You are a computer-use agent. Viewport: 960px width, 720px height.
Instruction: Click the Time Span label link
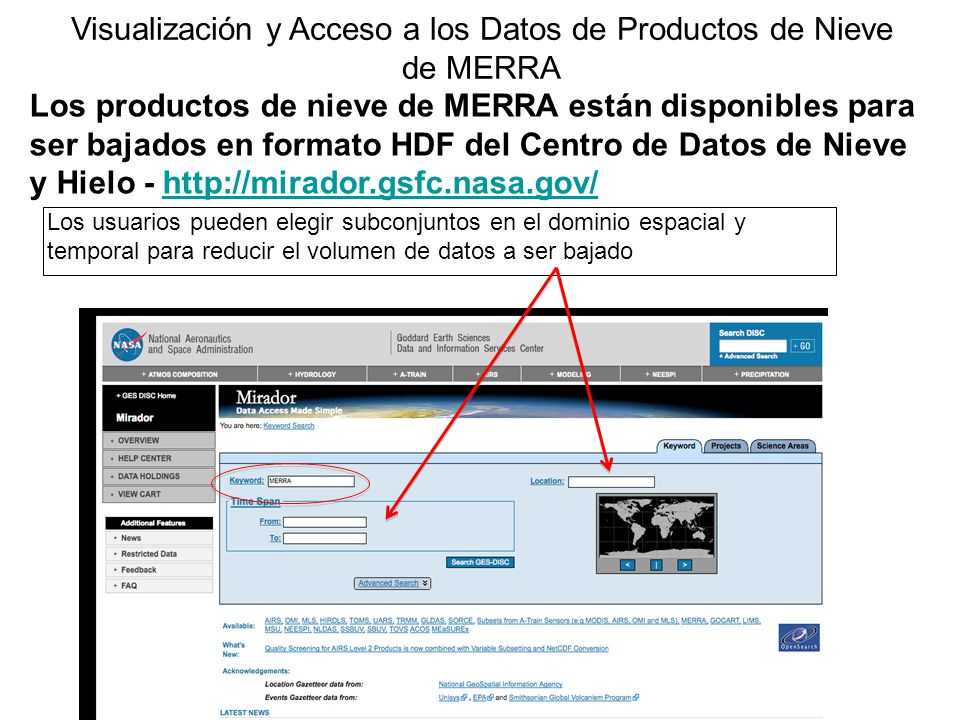pos(255,501)
